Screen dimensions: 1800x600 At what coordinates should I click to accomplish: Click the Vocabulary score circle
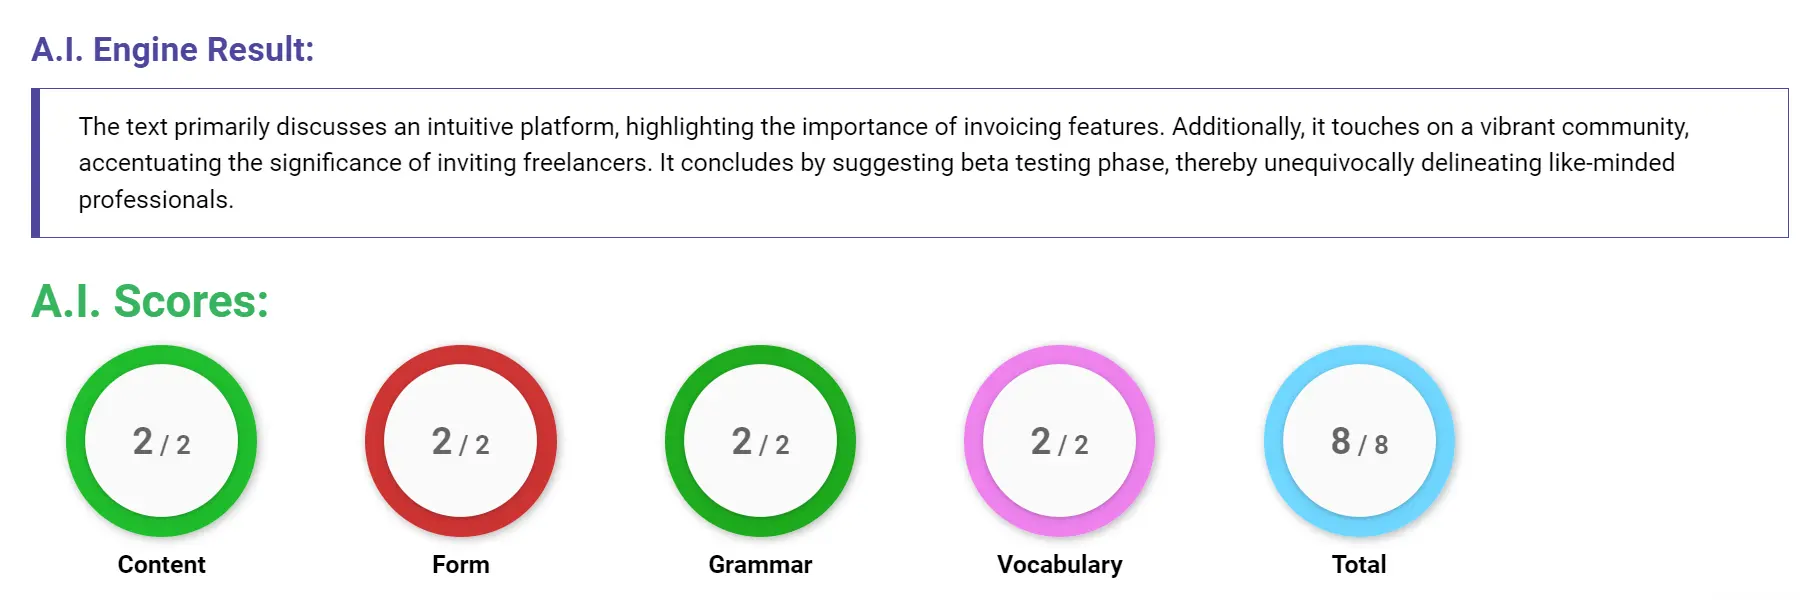(1059, 442)
